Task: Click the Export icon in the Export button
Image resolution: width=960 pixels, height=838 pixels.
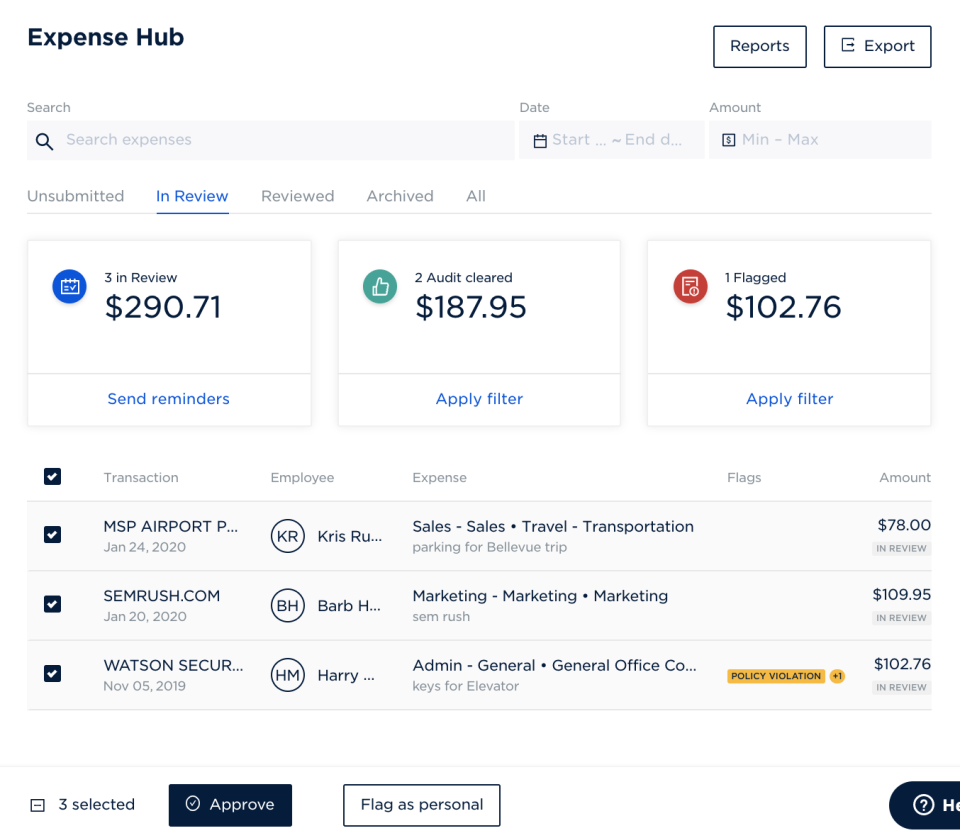Action: (851, 46)
